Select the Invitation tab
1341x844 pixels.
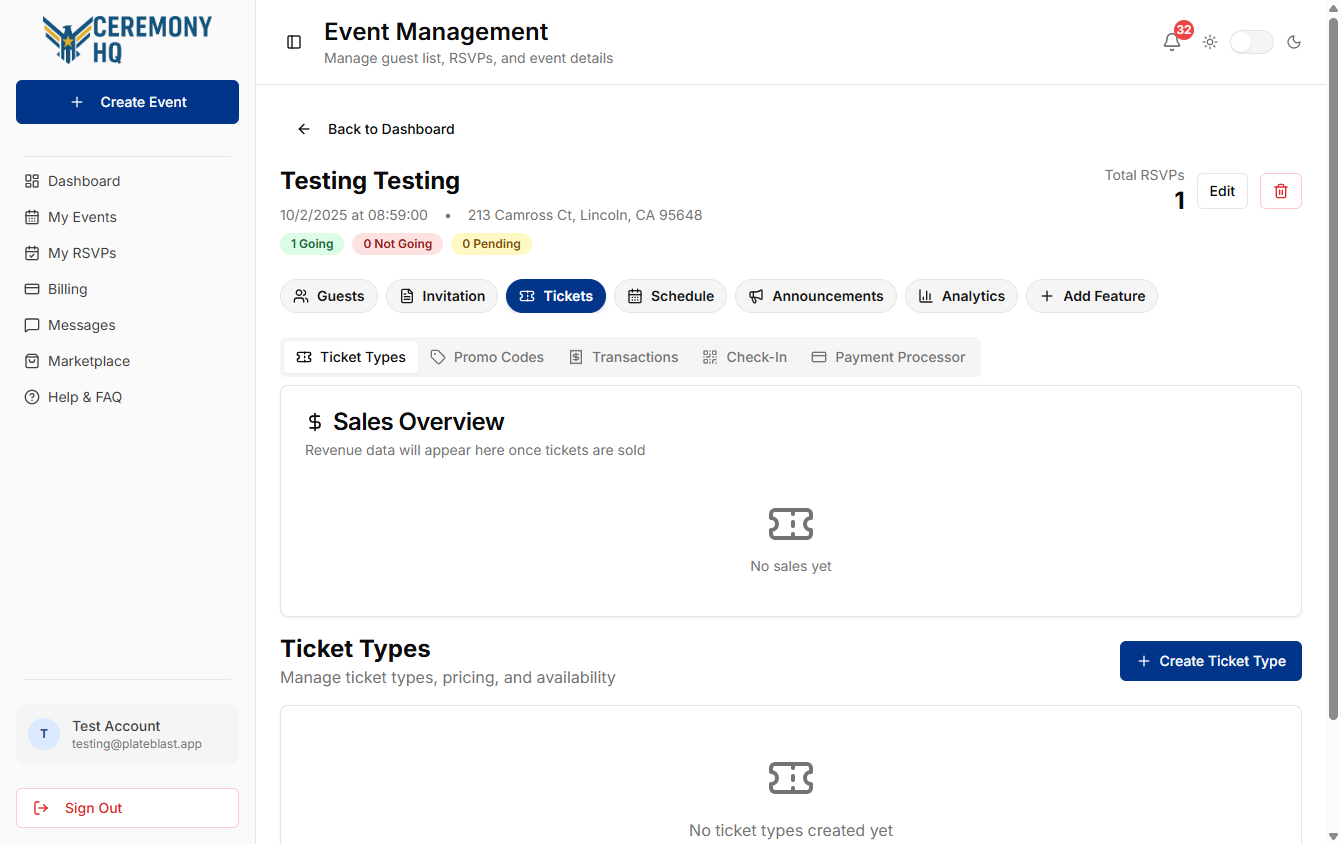442,296
